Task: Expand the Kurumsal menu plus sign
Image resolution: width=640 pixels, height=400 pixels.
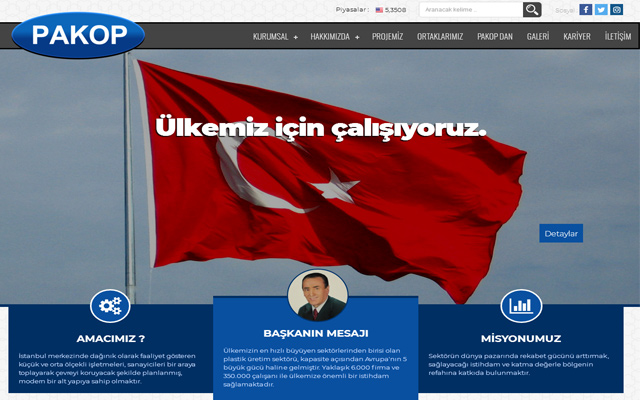Action: [x=296, y=37]
